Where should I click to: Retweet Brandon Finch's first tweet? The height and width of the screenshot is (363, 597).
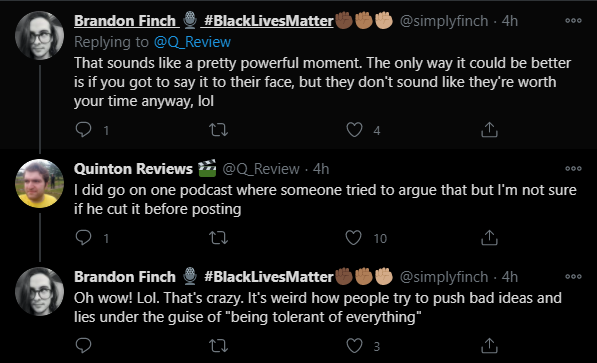(x=219, y=130)
